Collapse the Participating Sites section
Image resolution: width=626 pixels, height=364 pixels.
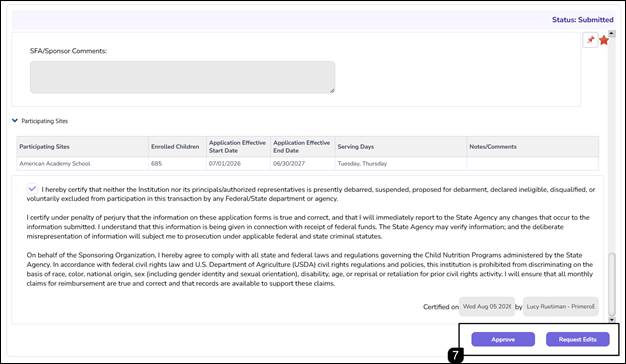pos(15,121)
